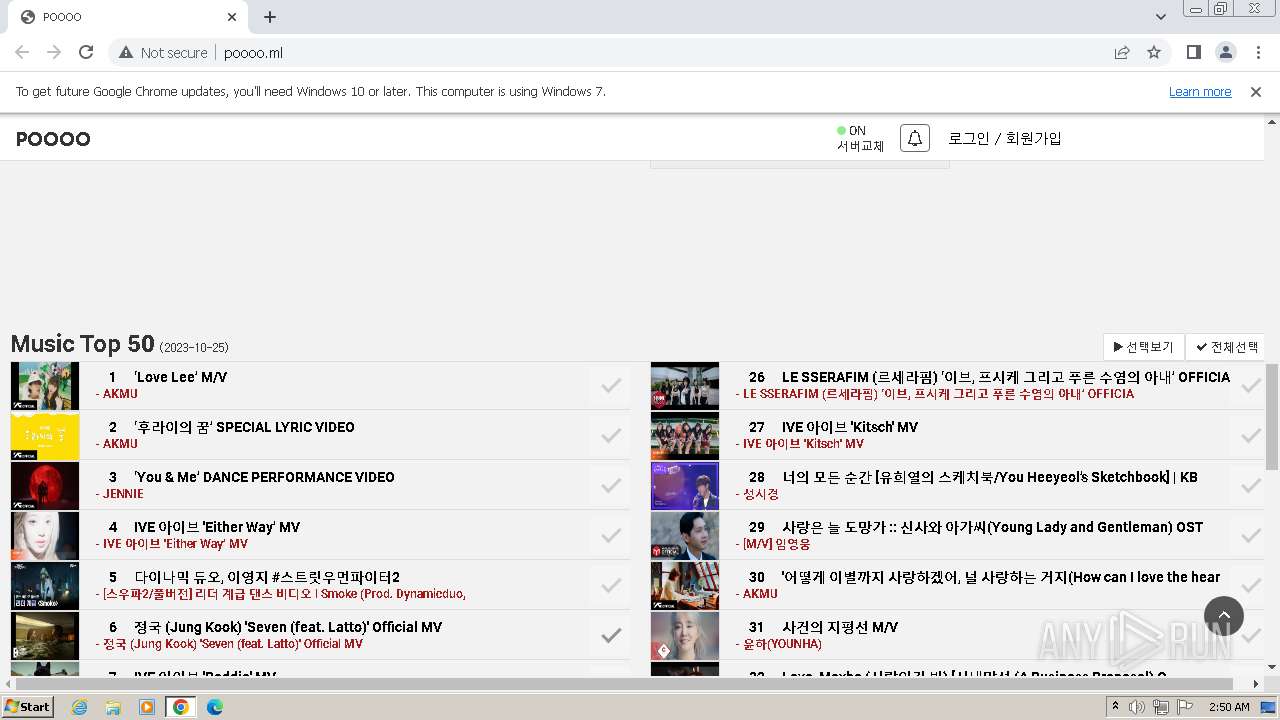Click the Learn more link

click(x=1200, y=92)
